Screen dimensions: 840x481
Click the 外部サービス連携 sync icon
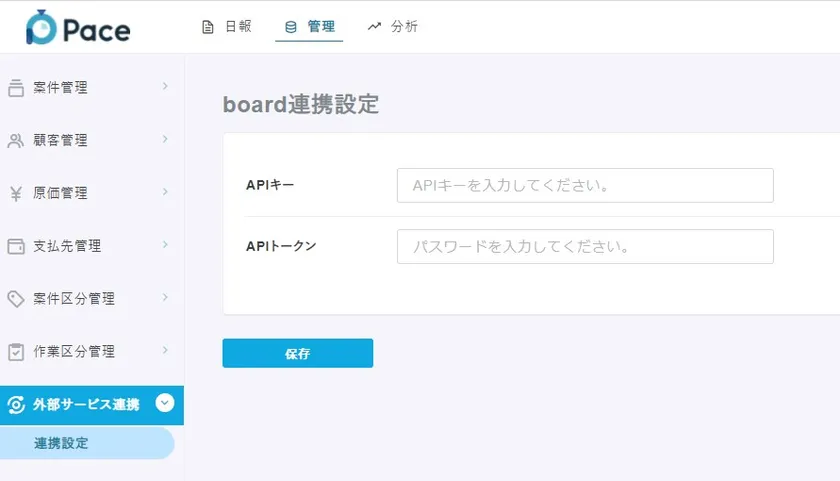pyautogui.click(x=16, y=405)
